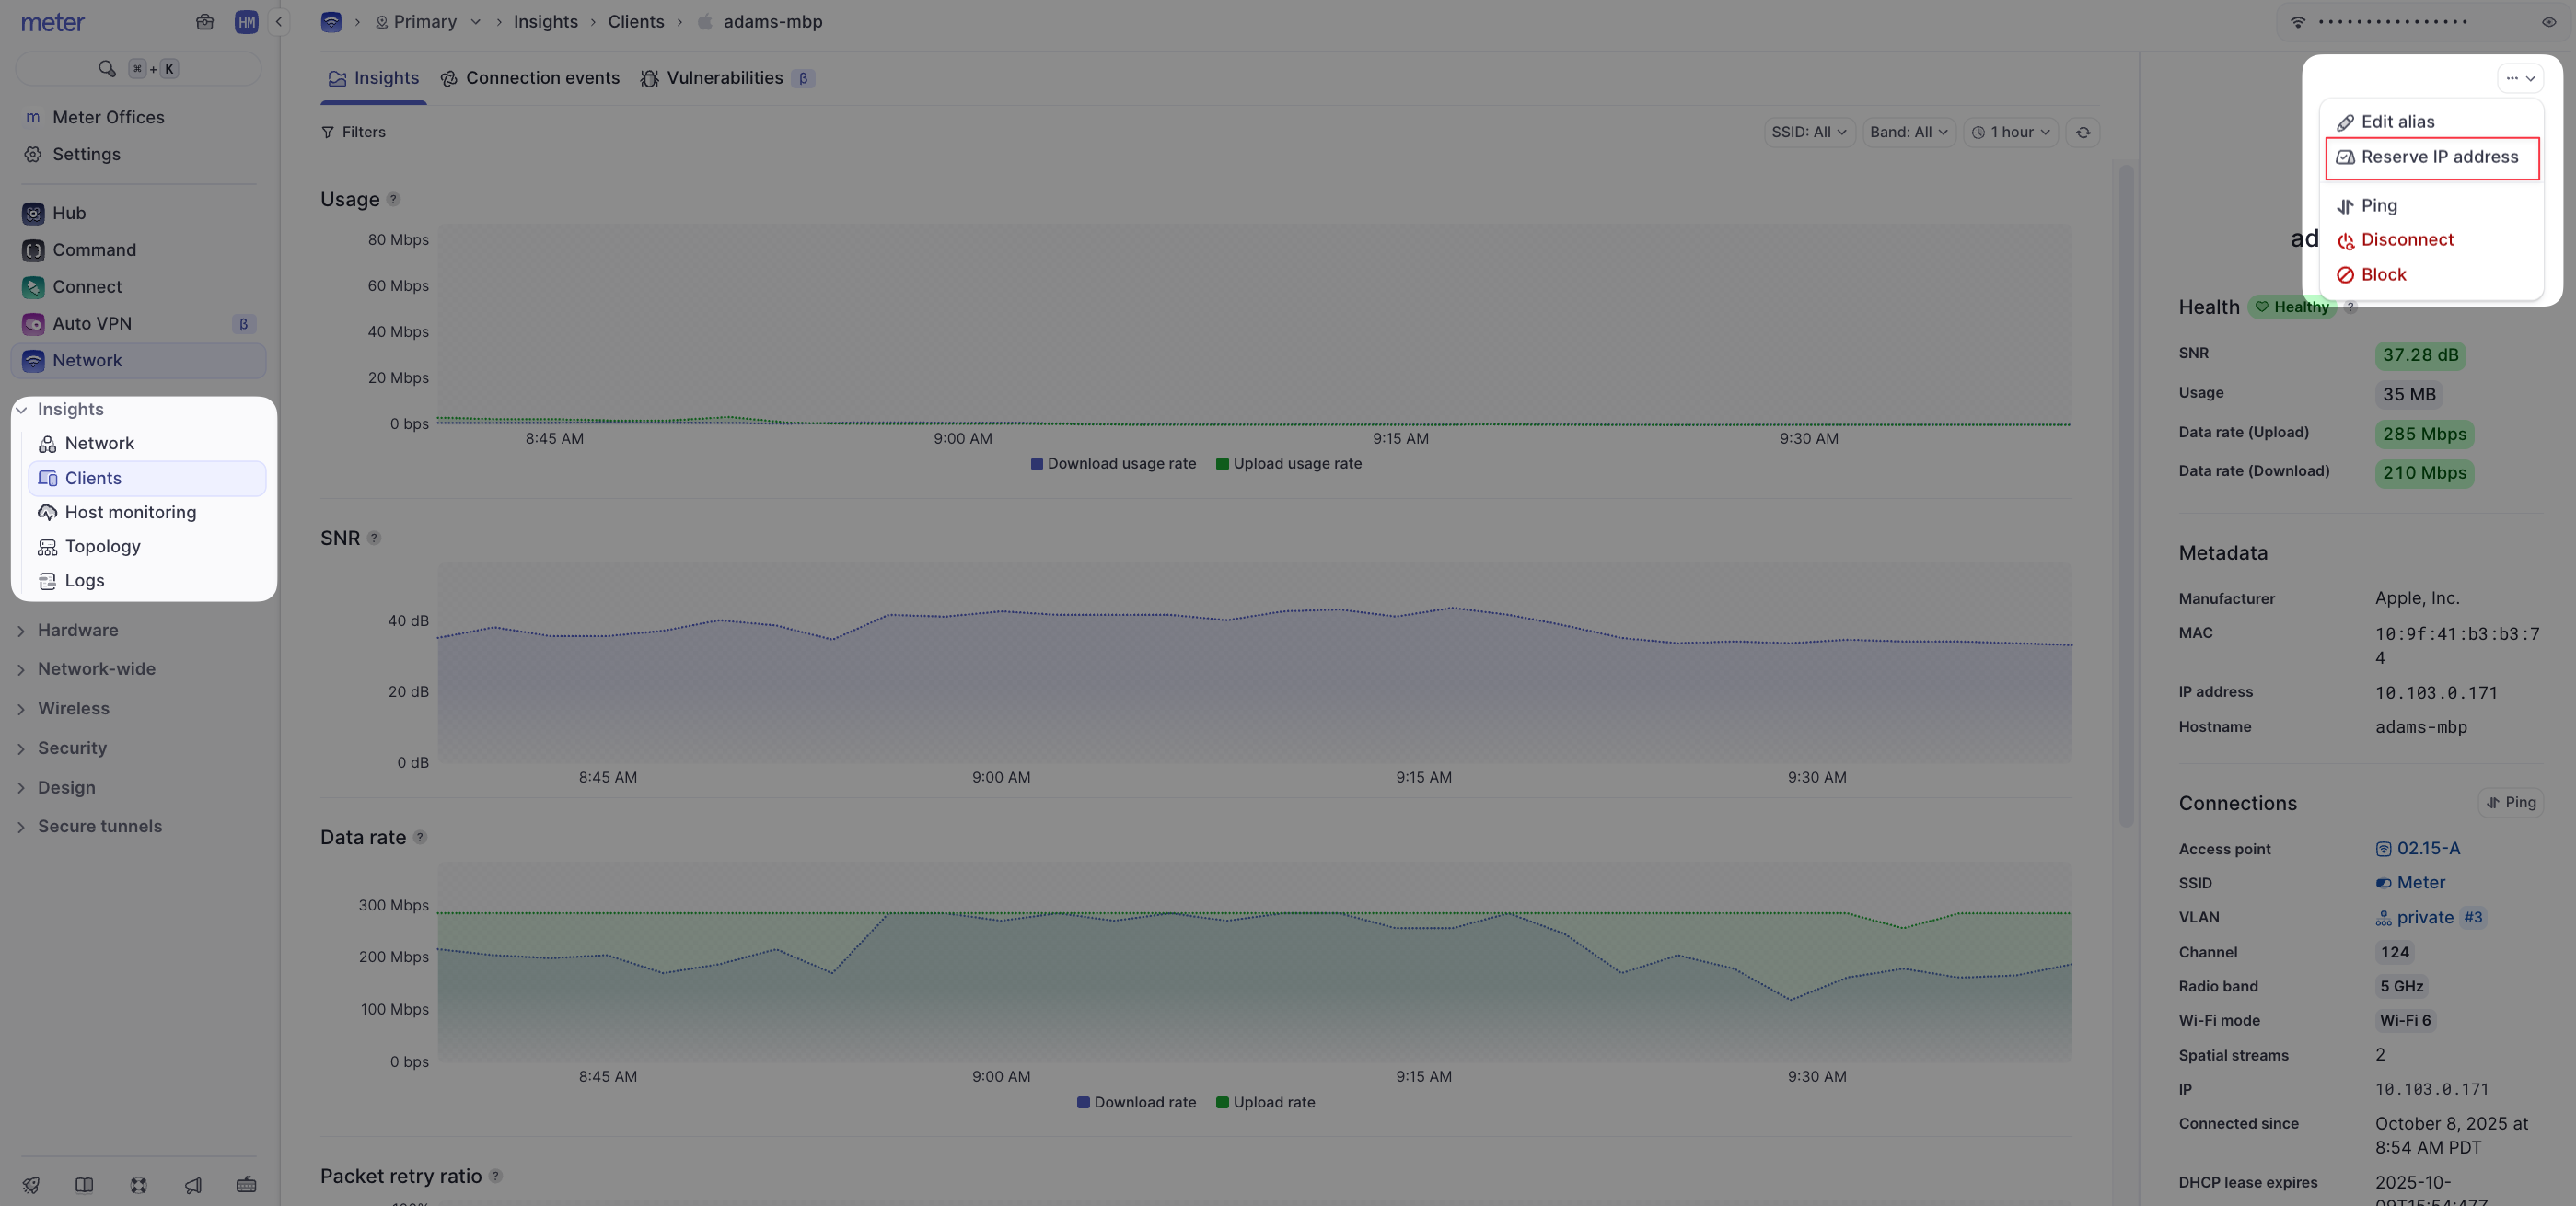Click the refresh icon next to 1 hour

(2083, 132)
